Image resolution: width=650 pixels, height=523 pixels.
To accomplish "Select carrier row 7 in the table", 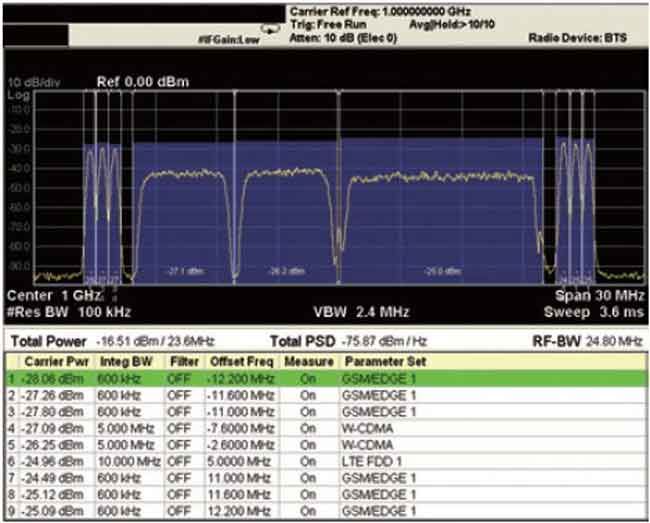I will pos(50,478).
